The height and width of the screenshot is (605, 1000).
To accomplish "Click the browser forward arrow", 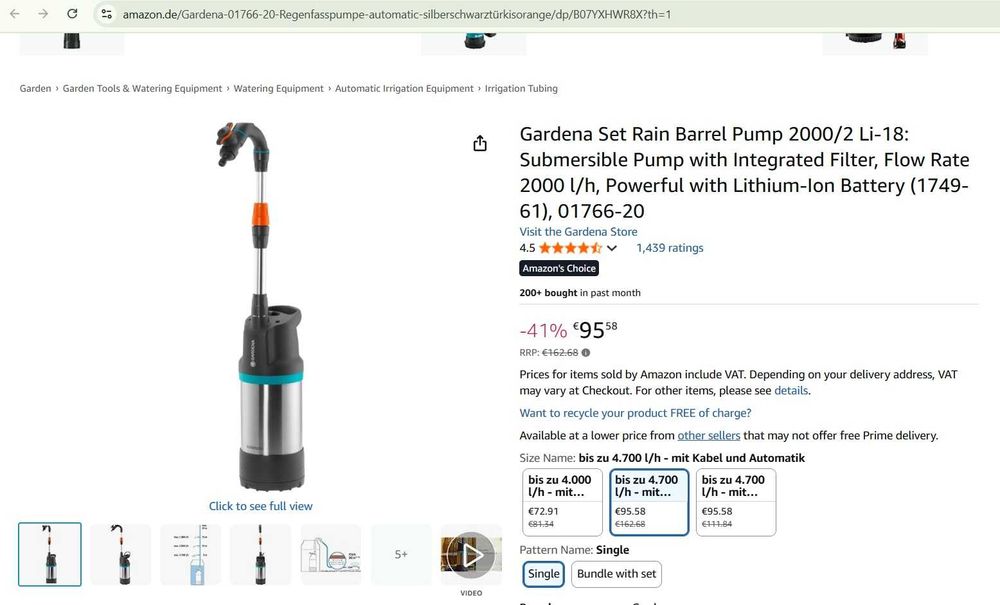I will pyautogui.click(x=43, y=13).
